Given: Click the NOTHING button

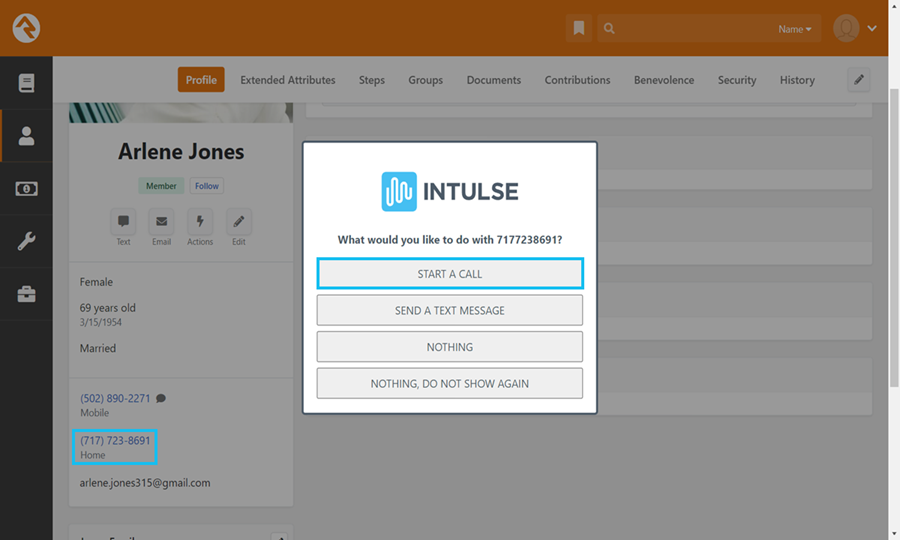Looking at the screenshot, I should 450,347.
